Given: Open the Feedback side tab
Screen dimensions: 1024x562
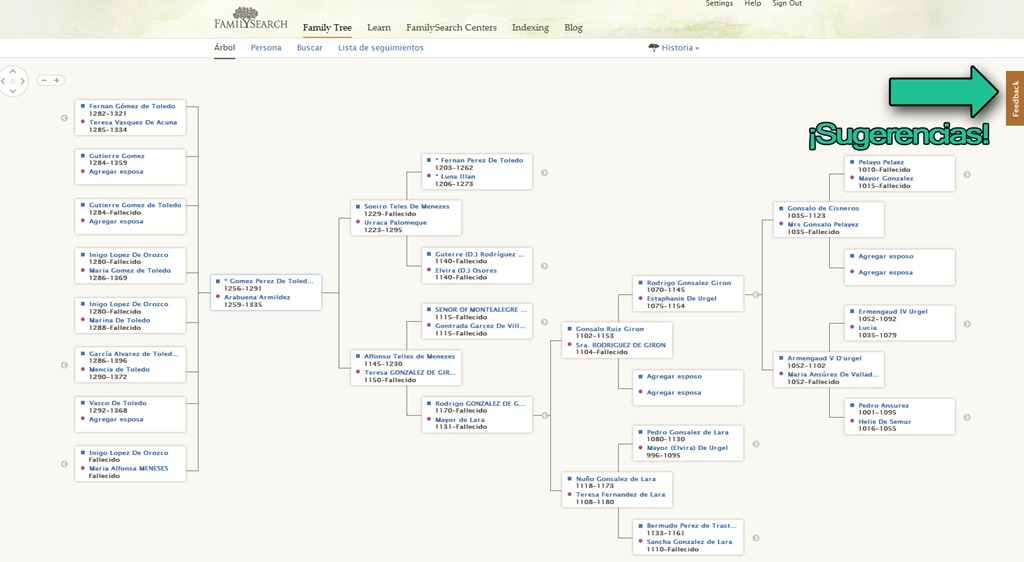Looking at the screenshot, I should pos(1015,98).
